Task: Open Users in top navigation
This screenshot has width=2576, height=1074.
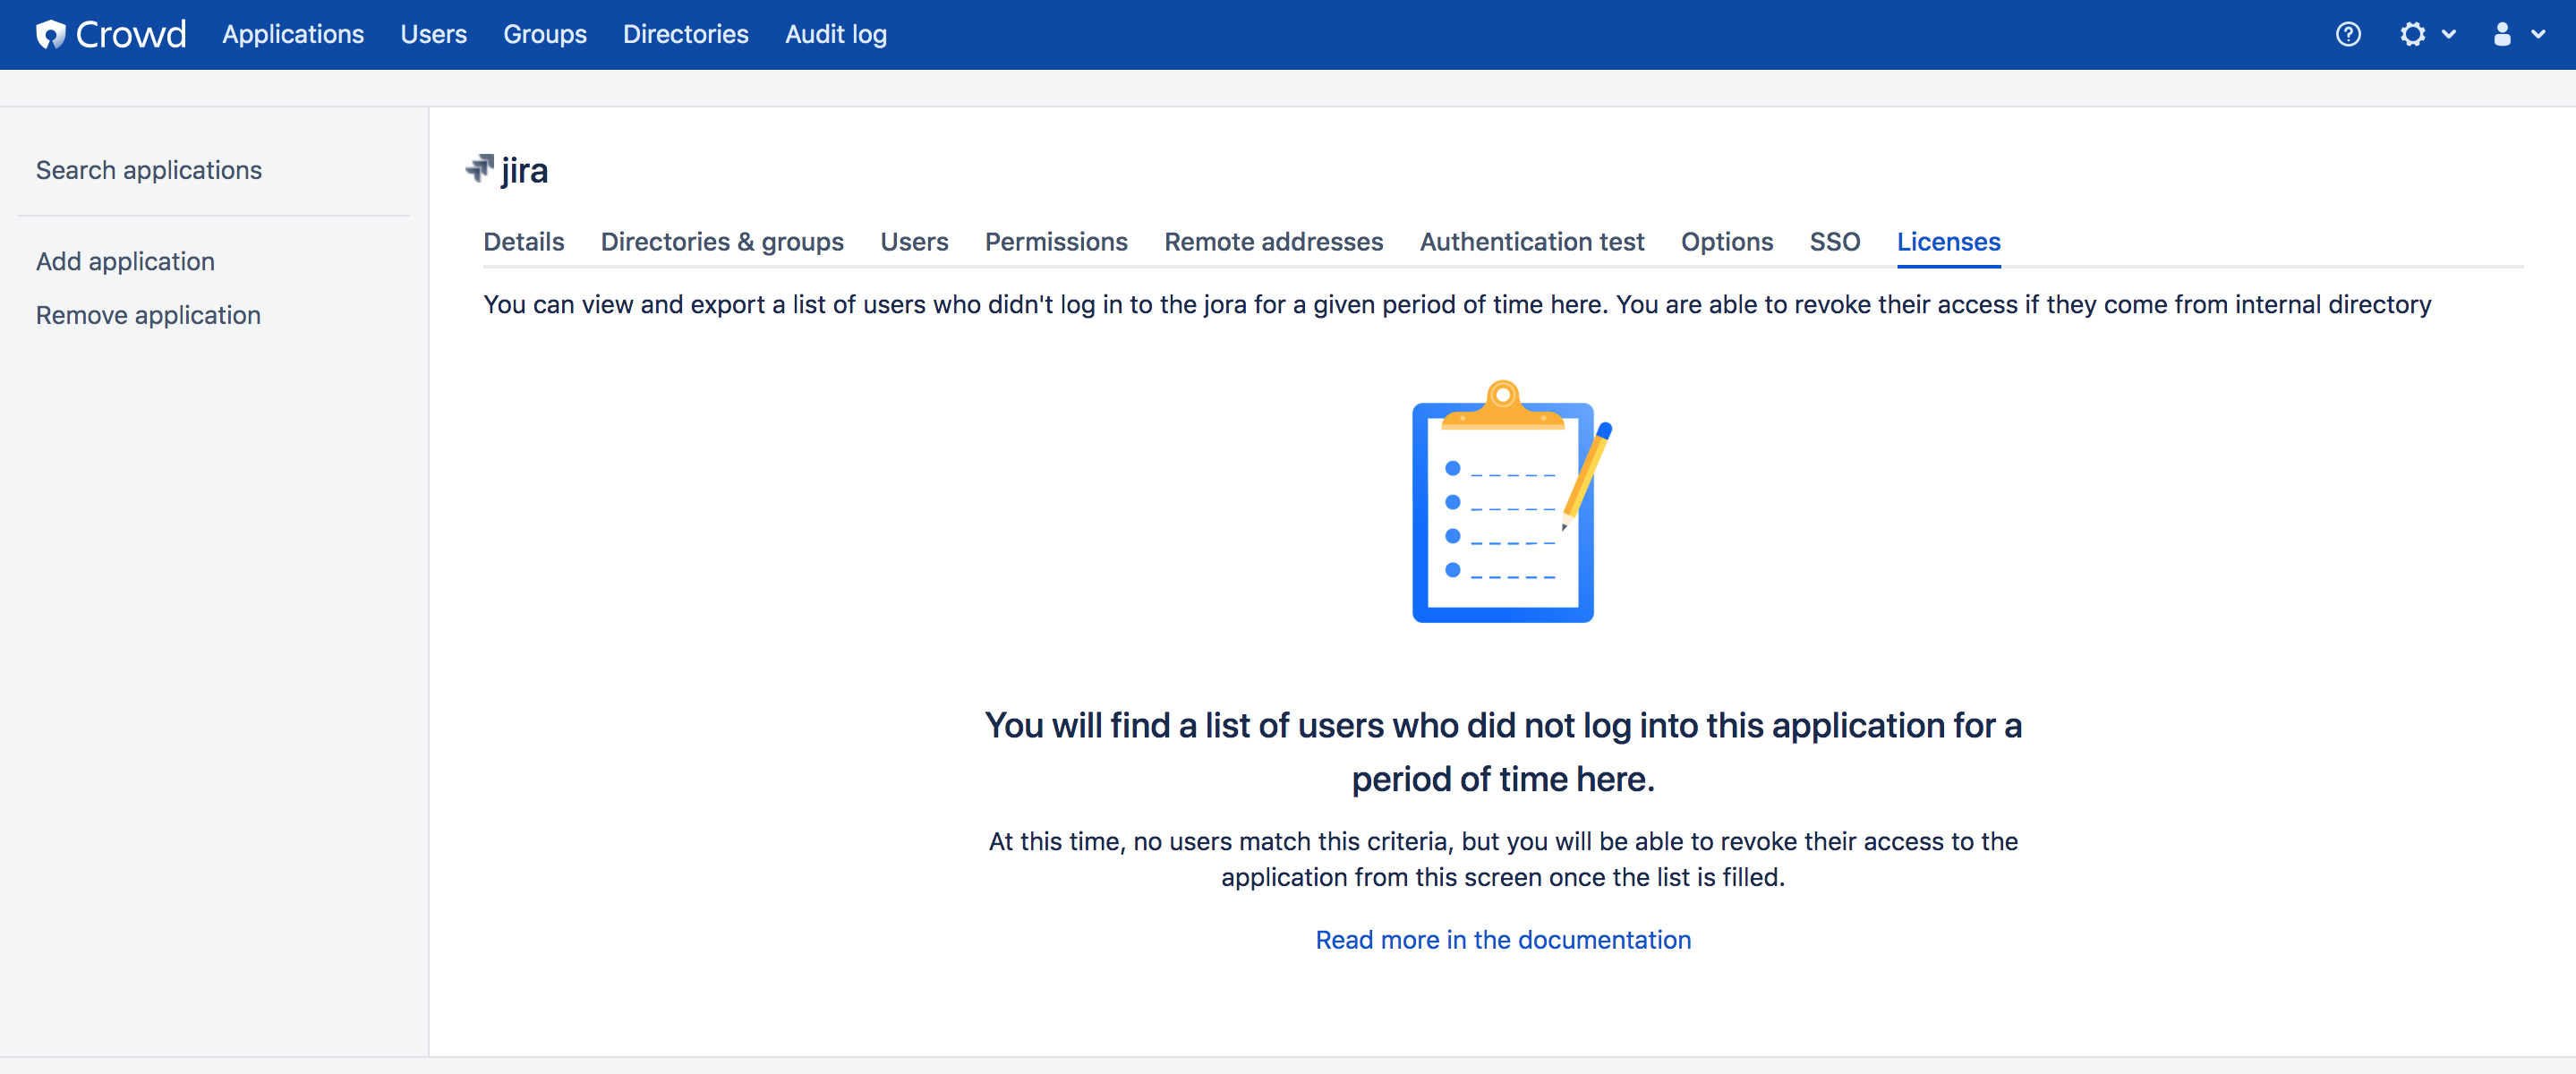Action: point(434,34)
